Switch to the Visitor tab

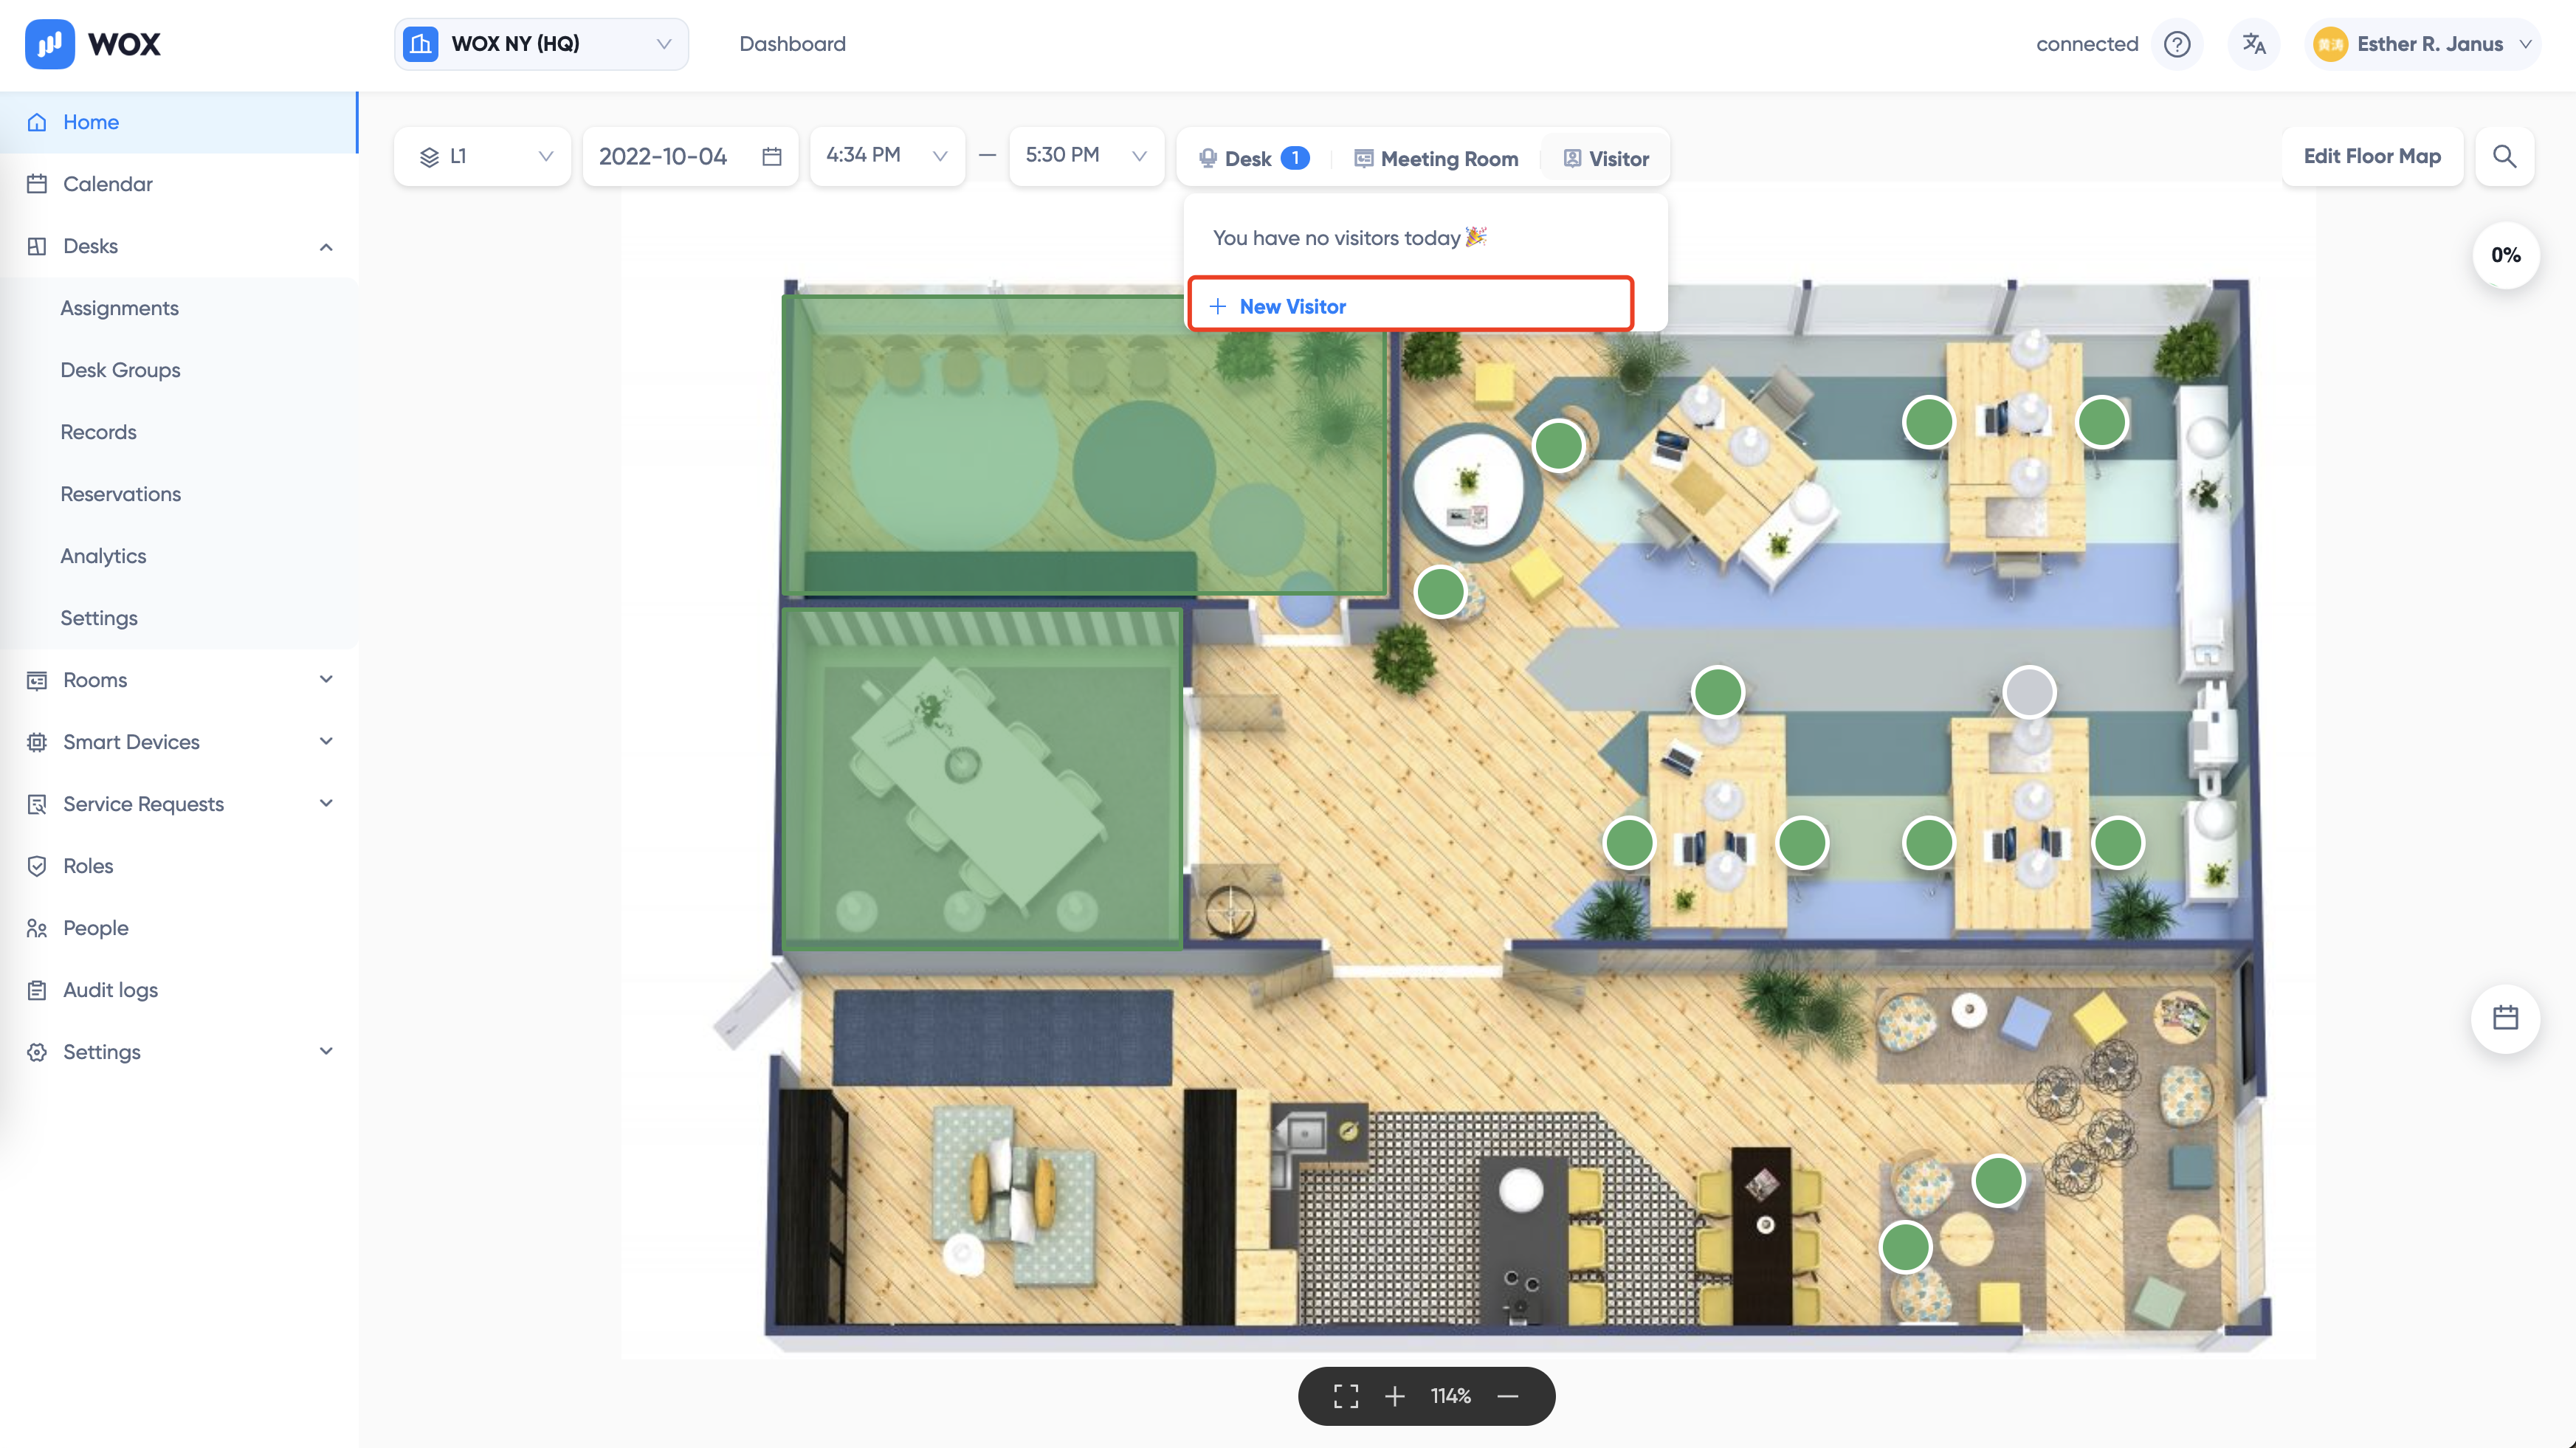tap(1606, 158)
